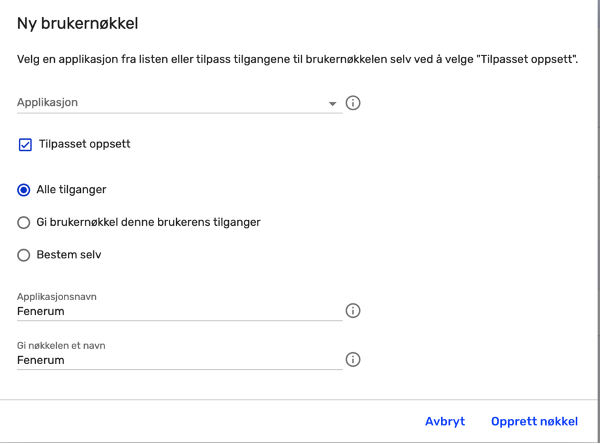Expand the Applikasjon dropdown arrow
This screenshot has height=444, width=600.
(x=333, y=104)
